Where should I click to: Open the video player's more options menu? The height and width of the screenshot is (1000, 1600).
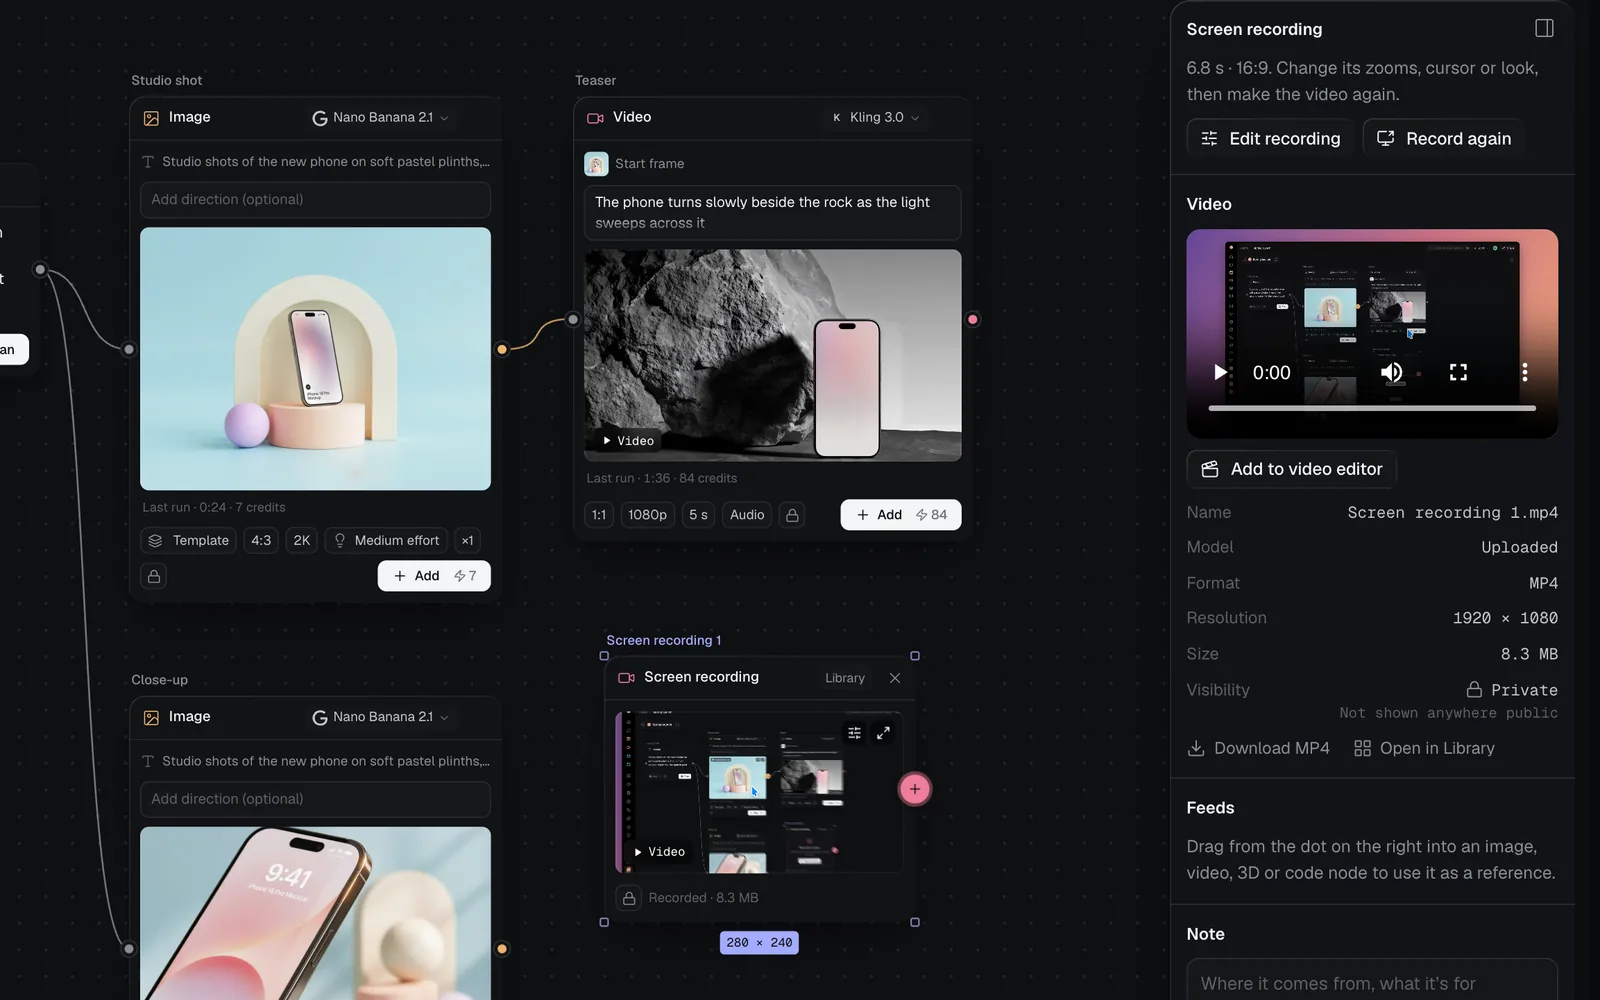(1524, 372)
